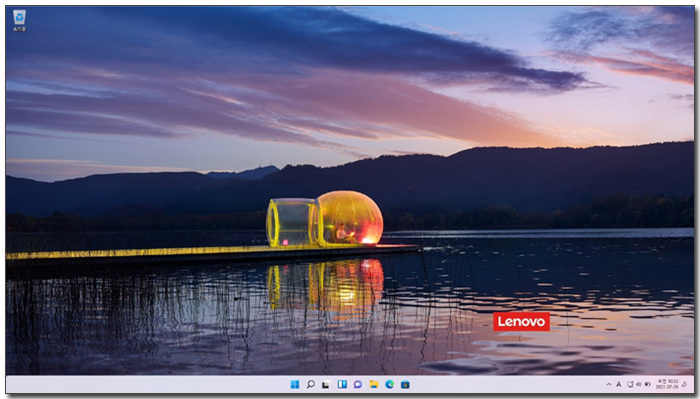Open the Windows Start menu
This screenshot has height=399, width=700.
[x=295, y=384]
